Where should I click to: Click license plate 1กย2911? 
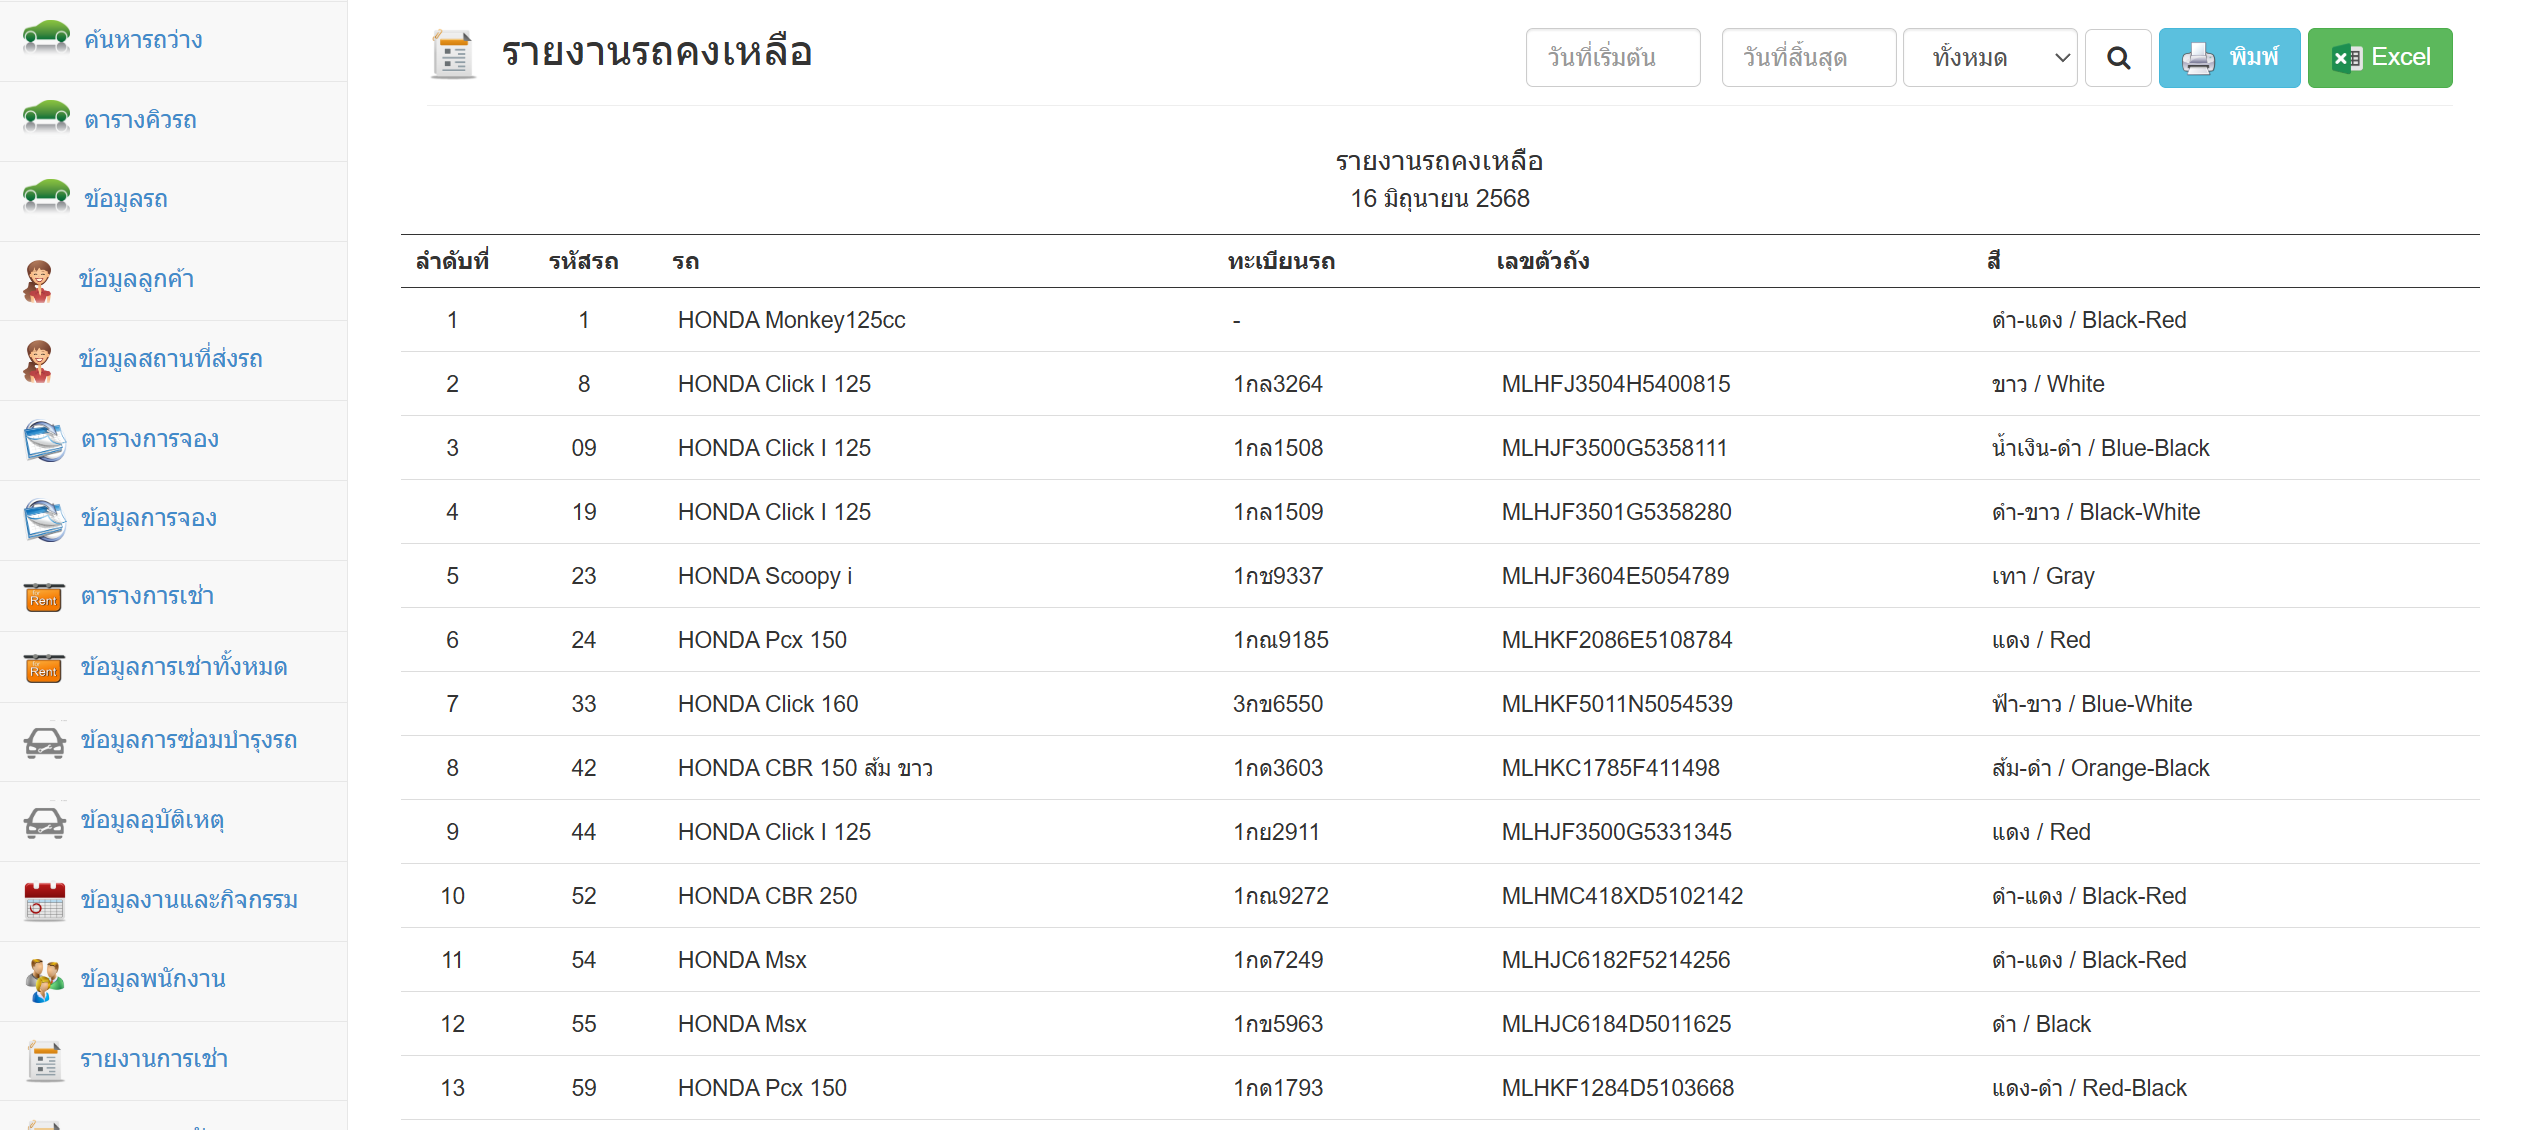tap(1276, 832)
